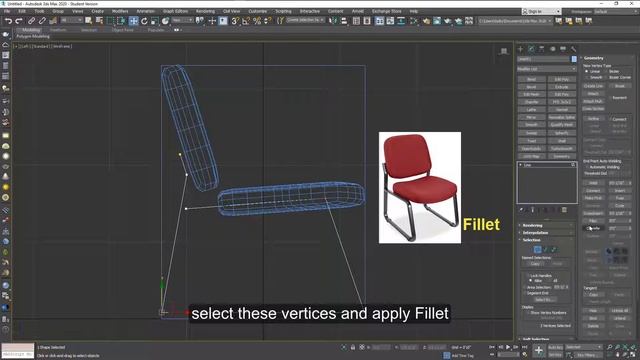The height and width of the screenshot is (360, 640).
Task: Select Bezier new vertex type
Action: 606,71
